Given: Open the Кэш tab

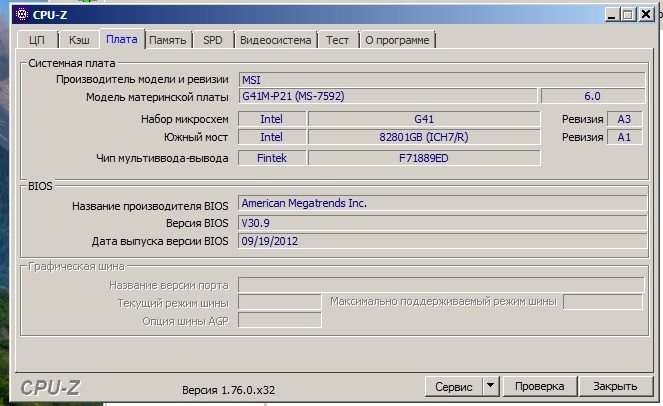Looking at the screenshot, I should tap(79, 40).
